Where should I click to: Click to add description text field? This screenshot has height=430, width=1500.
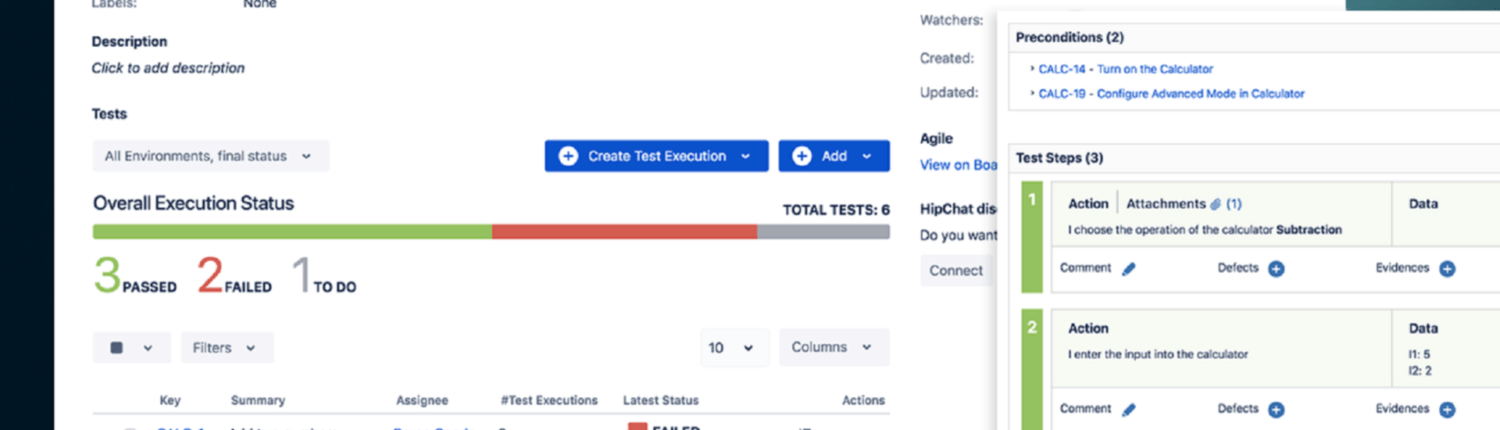click(168, 68)
